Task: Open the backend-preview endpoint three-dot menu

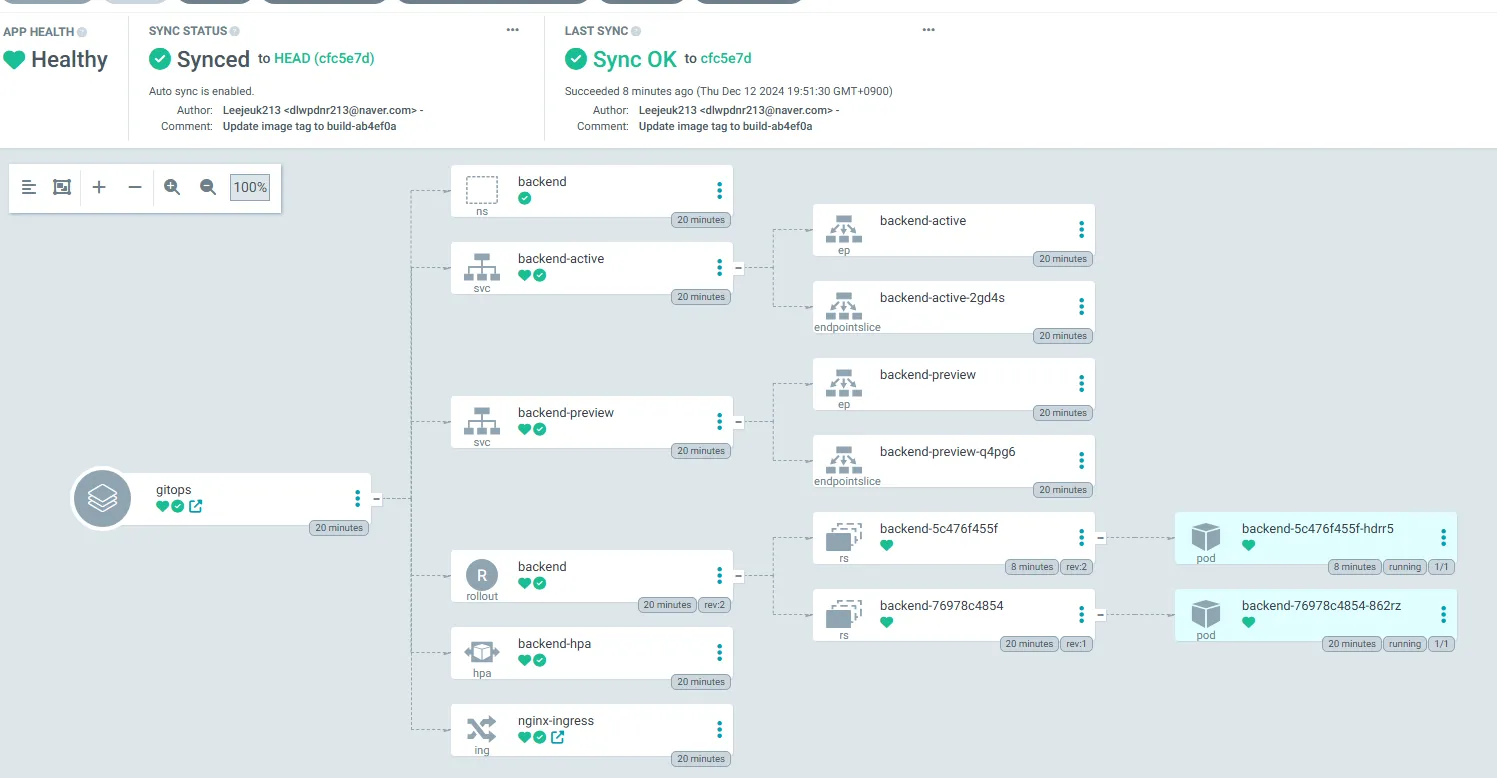Action: pos(1081,383)
